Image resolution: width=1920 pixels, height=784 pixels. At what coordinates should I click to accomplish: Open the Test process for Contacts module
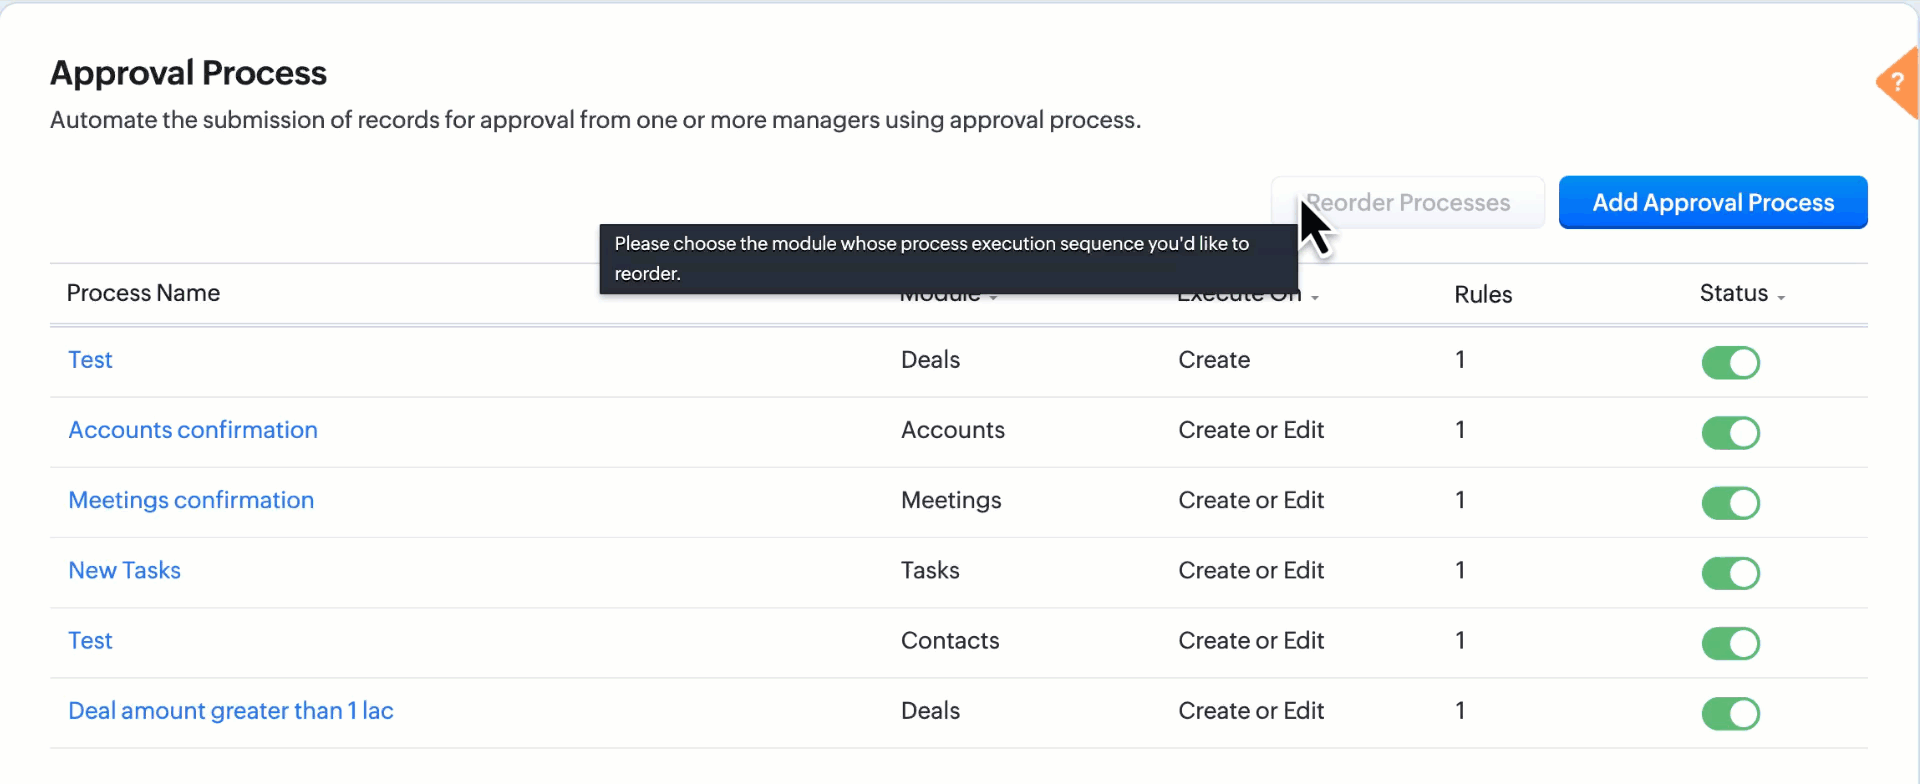click(90, 641)
